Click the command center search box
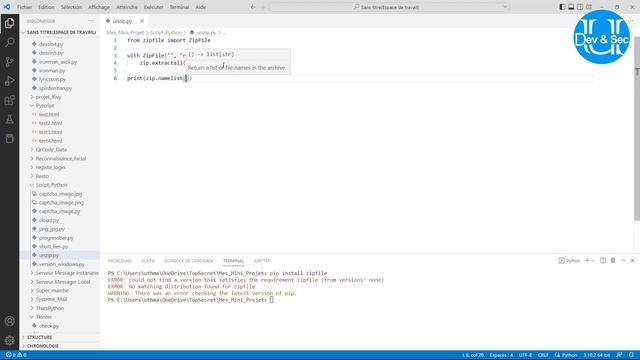 pyautogui.click(x=390, y=7)
